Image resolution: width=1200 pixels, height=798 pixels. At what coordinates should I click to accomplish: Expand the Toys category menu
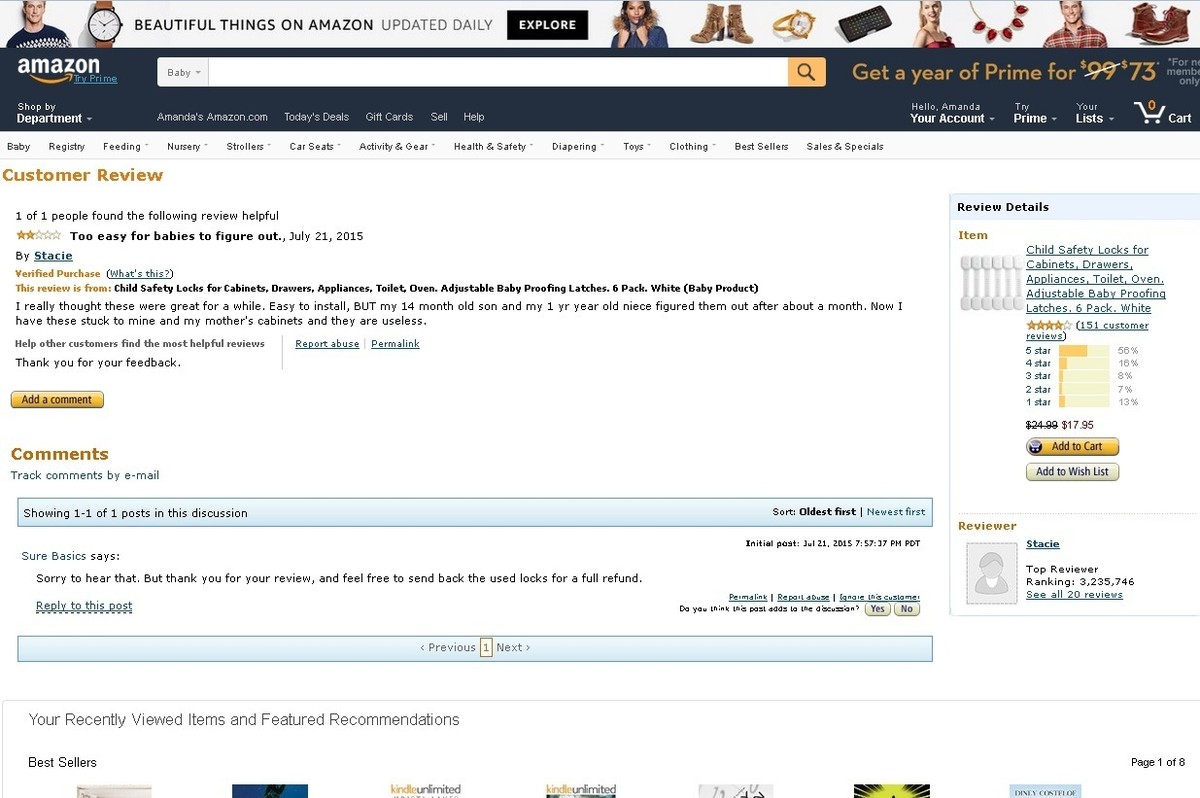[x=637, y=146]
